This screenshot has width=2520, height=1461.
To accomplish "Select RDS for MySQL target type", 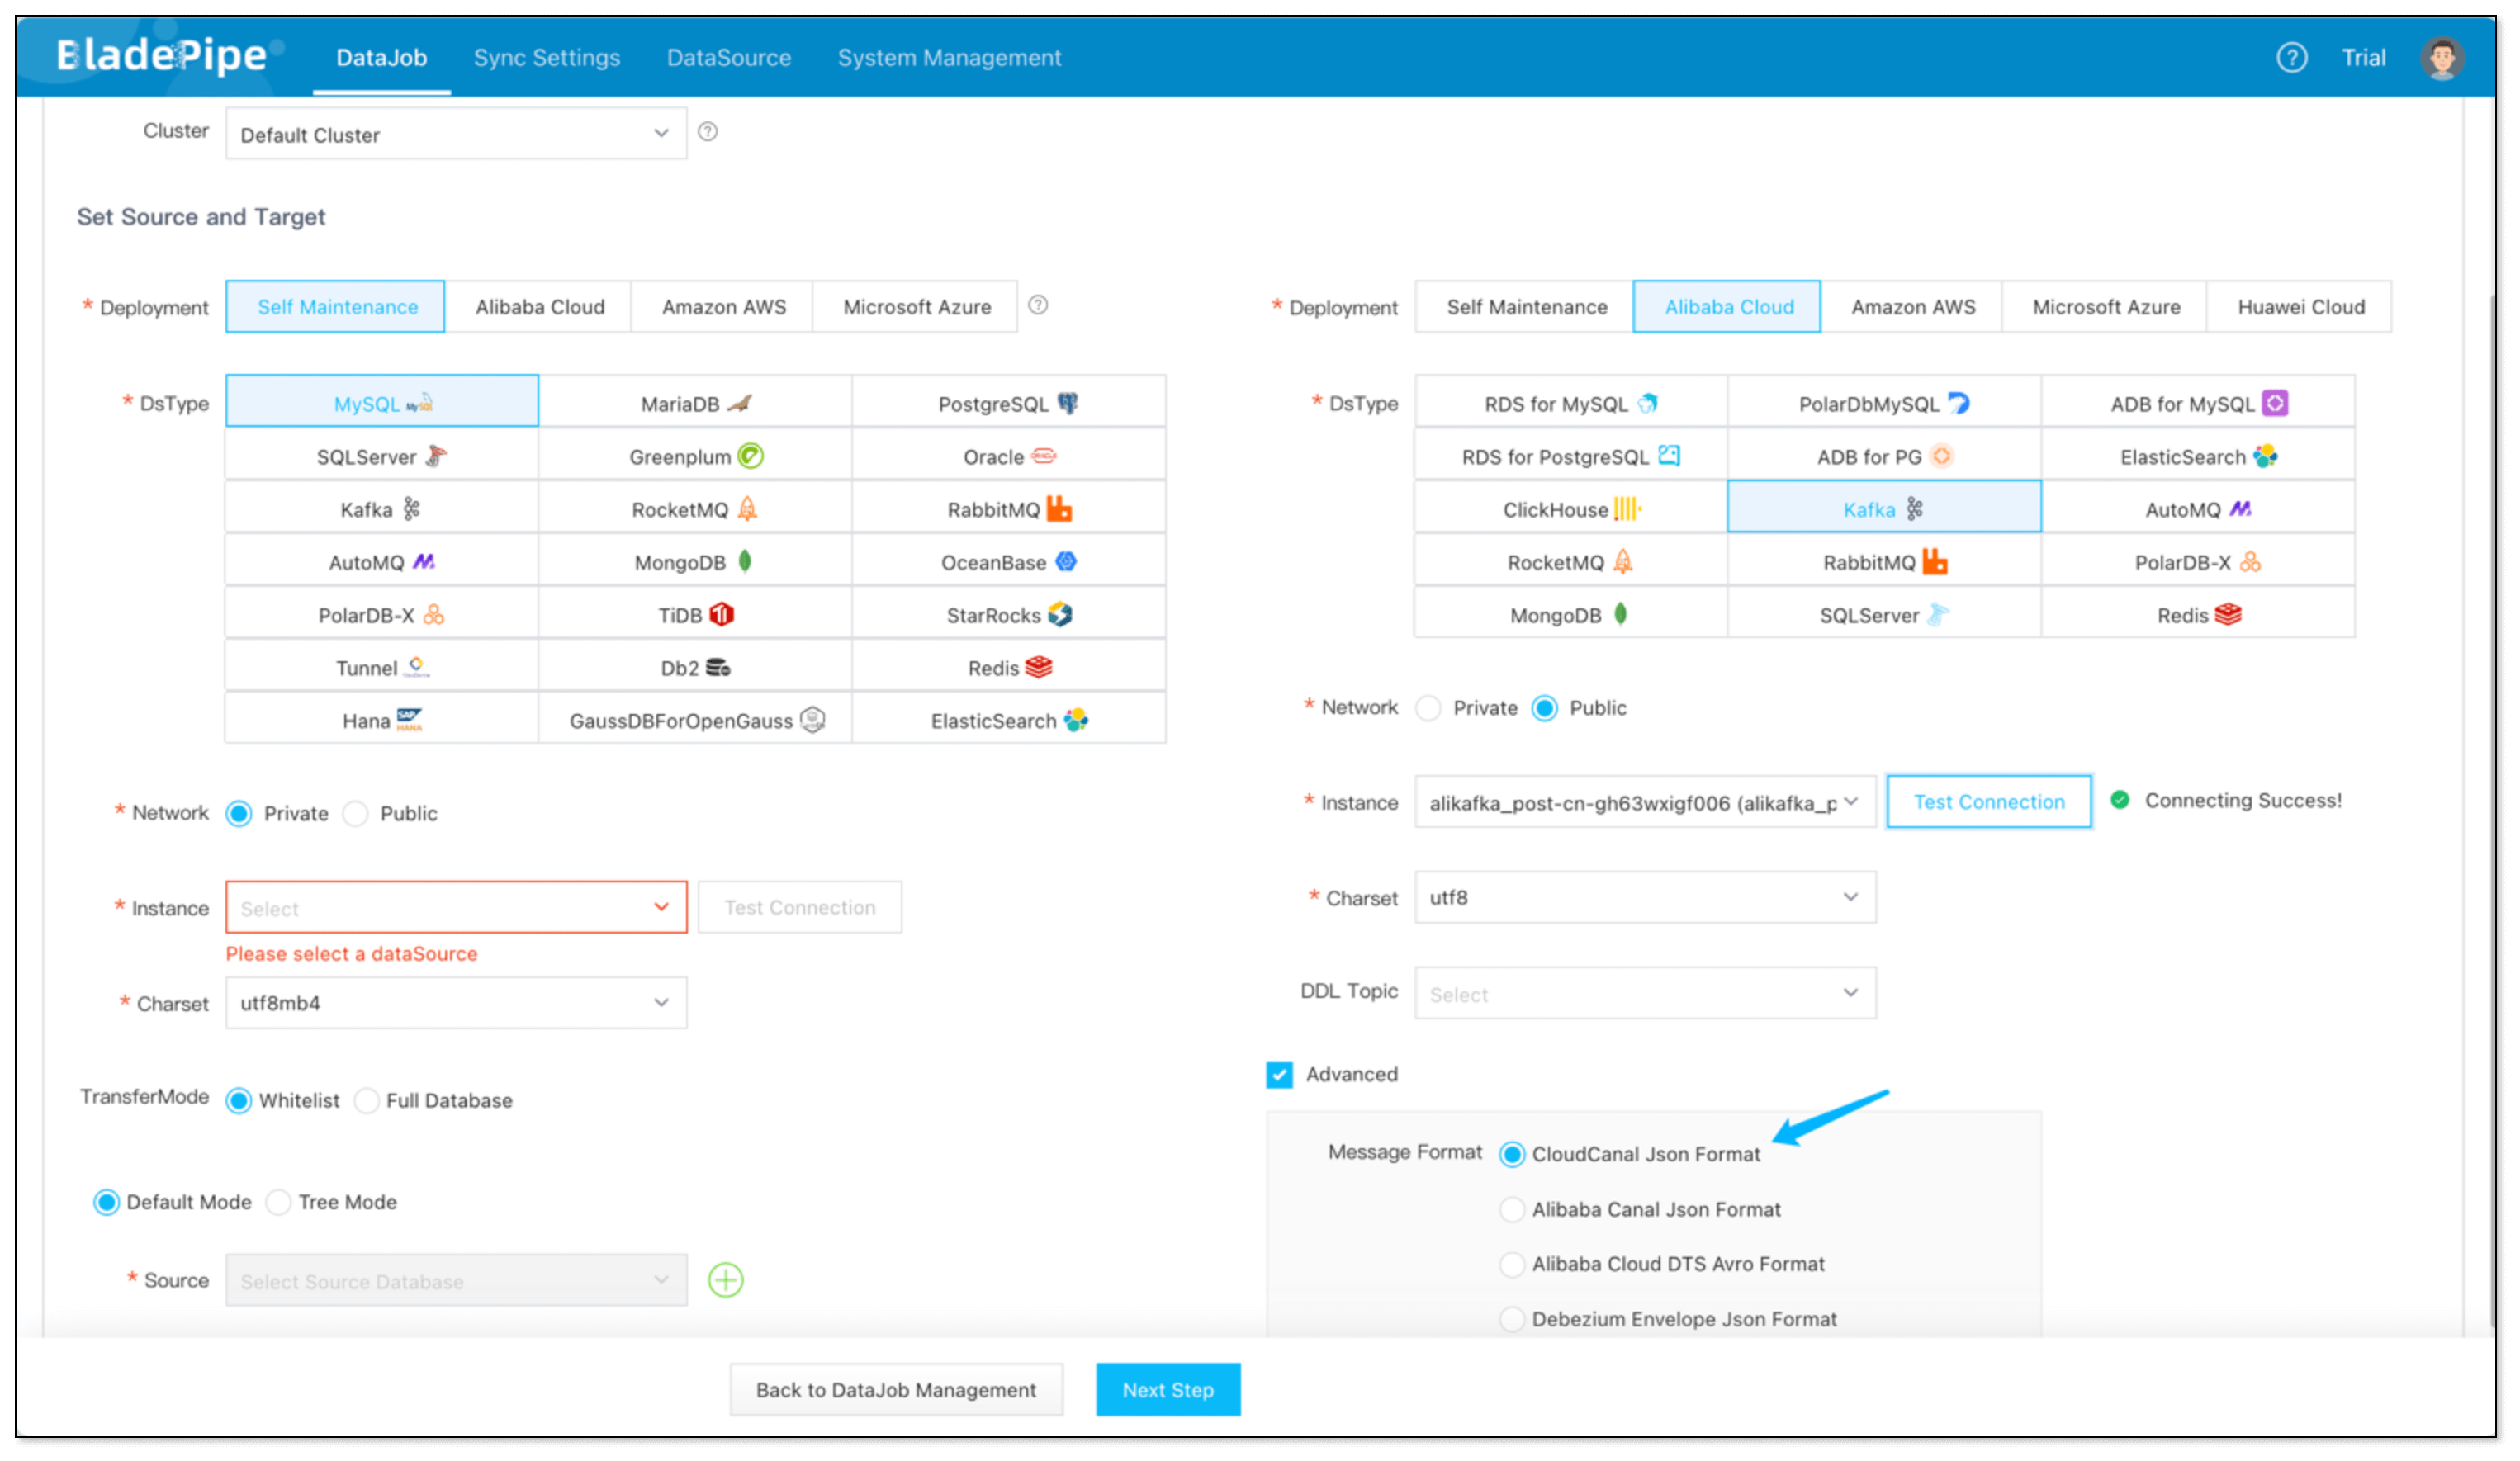I will pos(1570,402).
